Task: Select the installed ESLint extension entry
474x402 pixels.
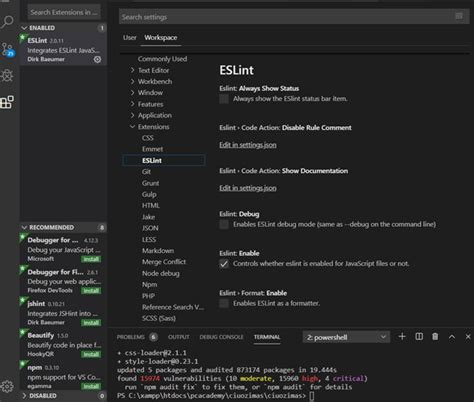Action: (63, 49)
